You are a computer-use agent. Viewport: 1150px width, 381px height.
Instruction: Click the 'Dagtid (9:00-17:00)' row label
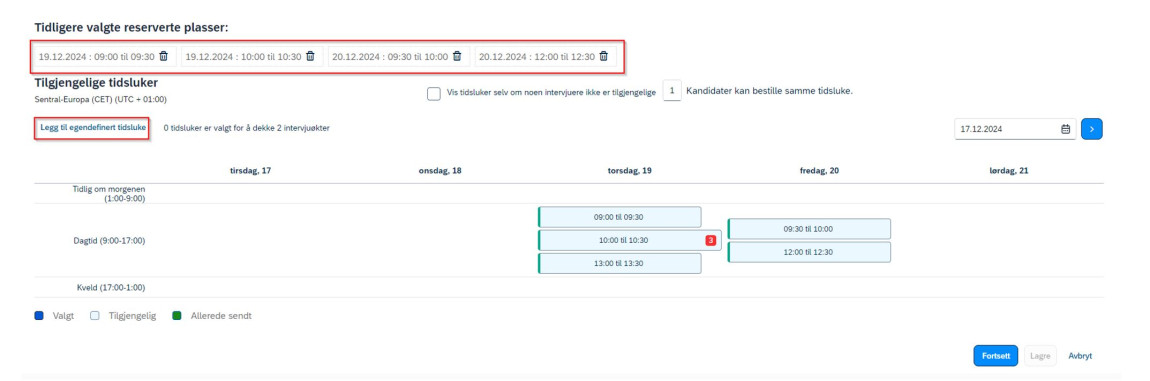tap(109, 240)
